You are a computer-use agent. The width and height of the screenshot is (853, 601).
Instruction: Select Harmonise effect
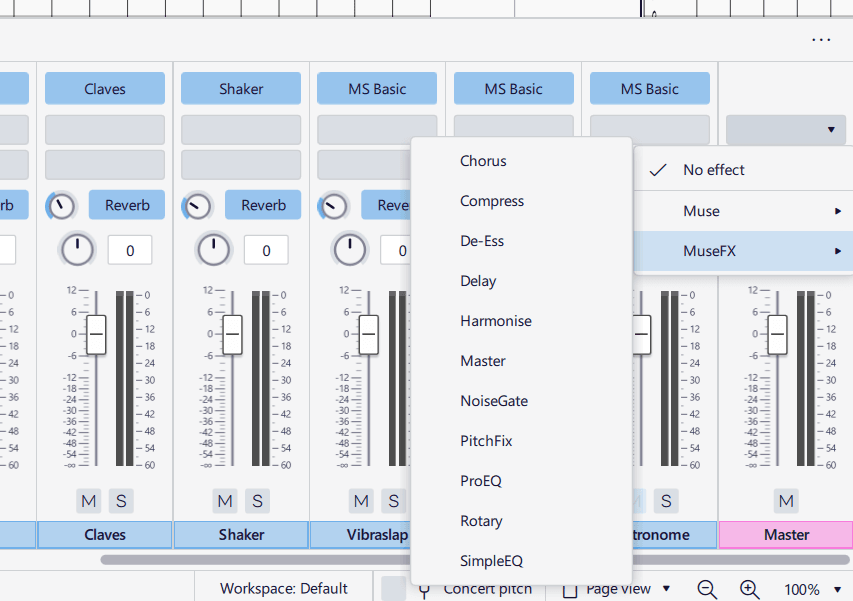[521, 321]
